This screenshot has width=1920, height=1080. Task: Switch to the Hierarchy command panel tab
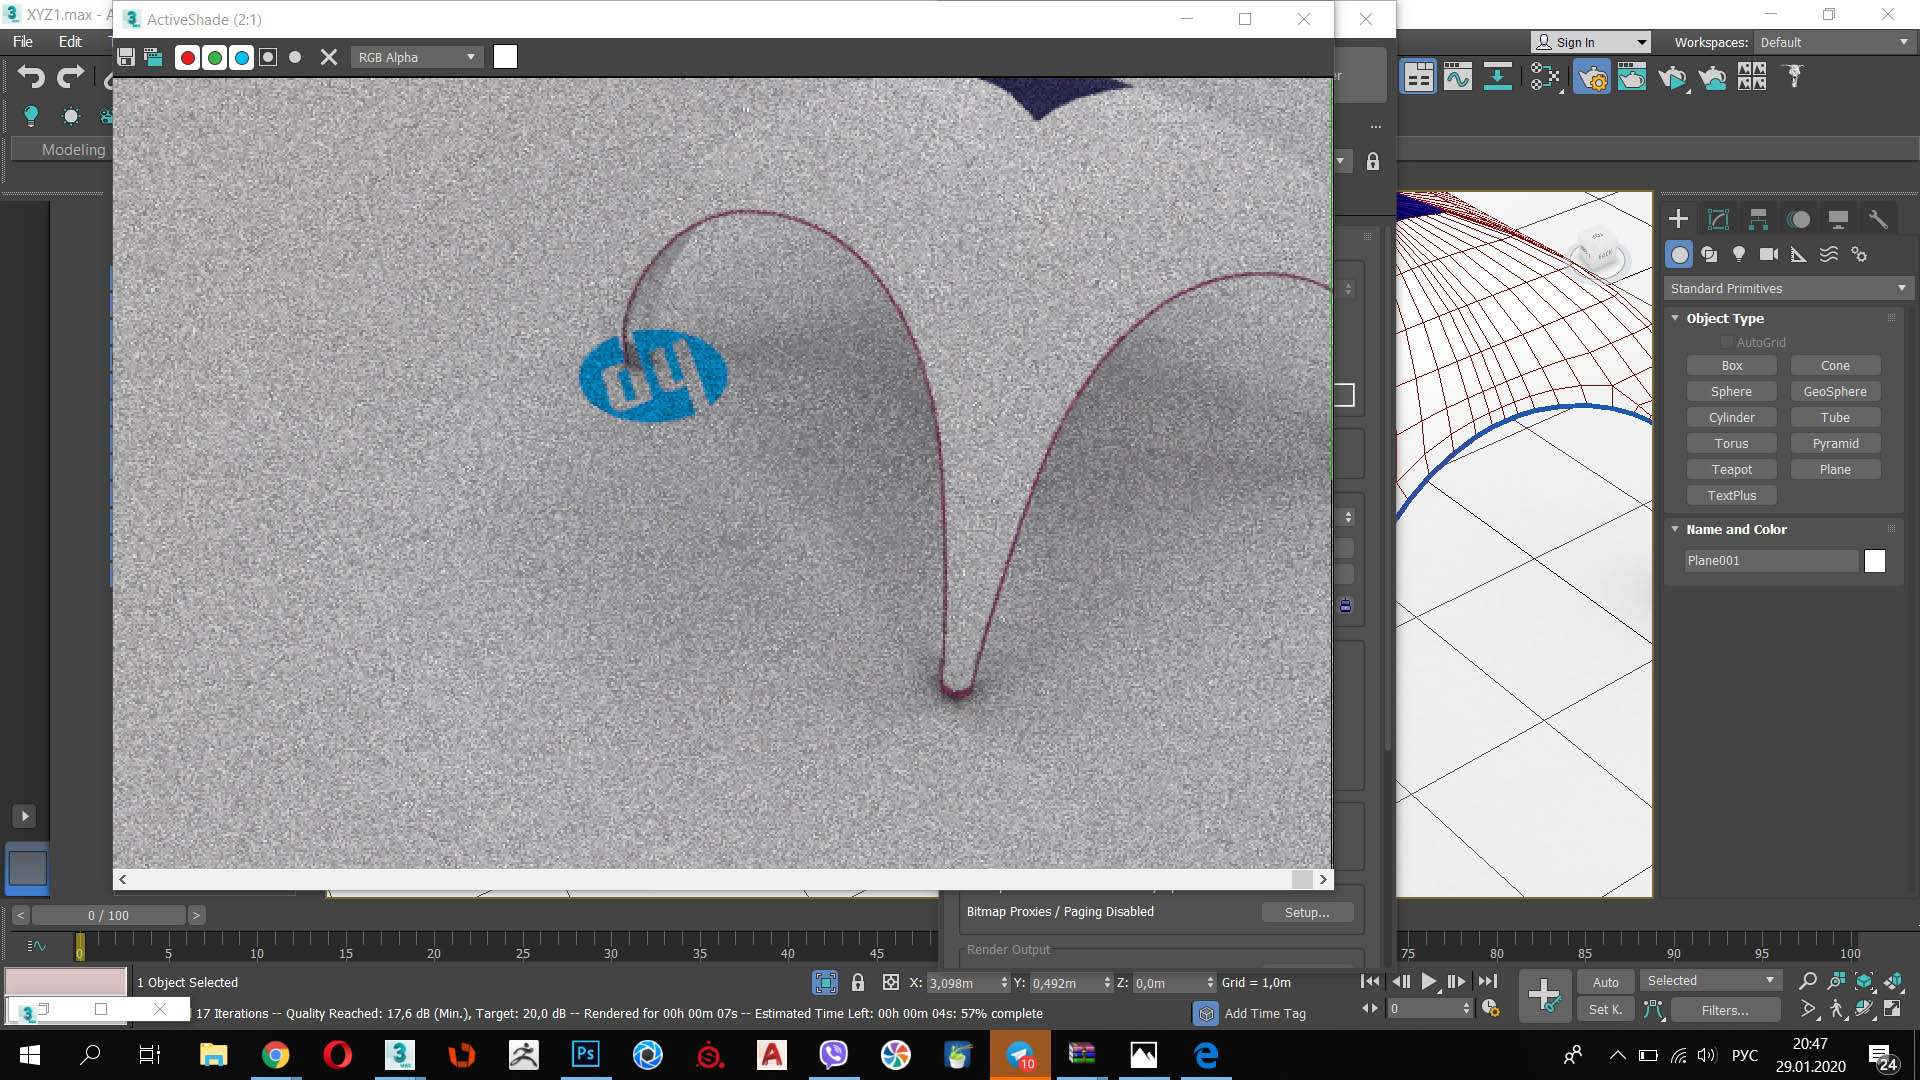[x=1758, y=219]
